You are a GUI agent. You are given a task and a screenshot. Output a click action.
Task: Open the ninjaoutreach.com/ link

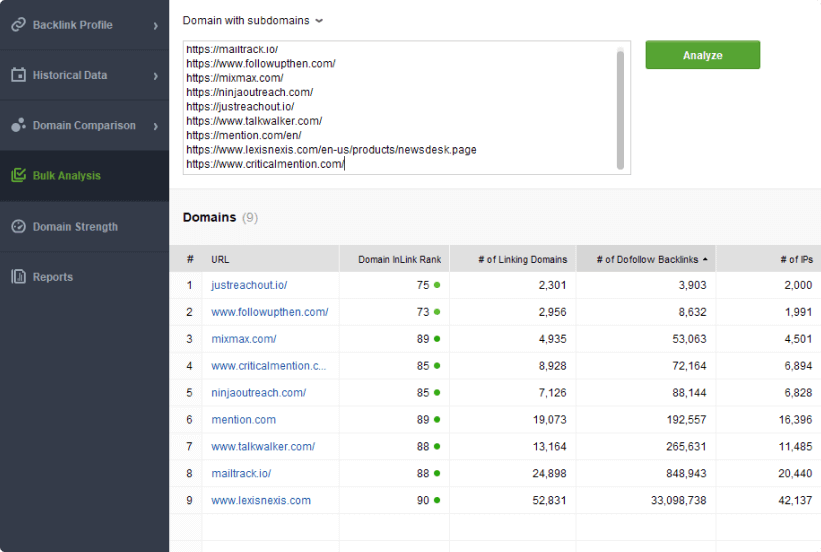(259, 393)
